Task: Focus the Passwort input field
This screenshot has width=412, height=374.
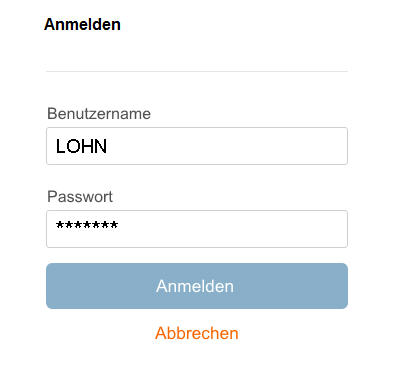Action: pyautogui.click(x=197, y=229)
